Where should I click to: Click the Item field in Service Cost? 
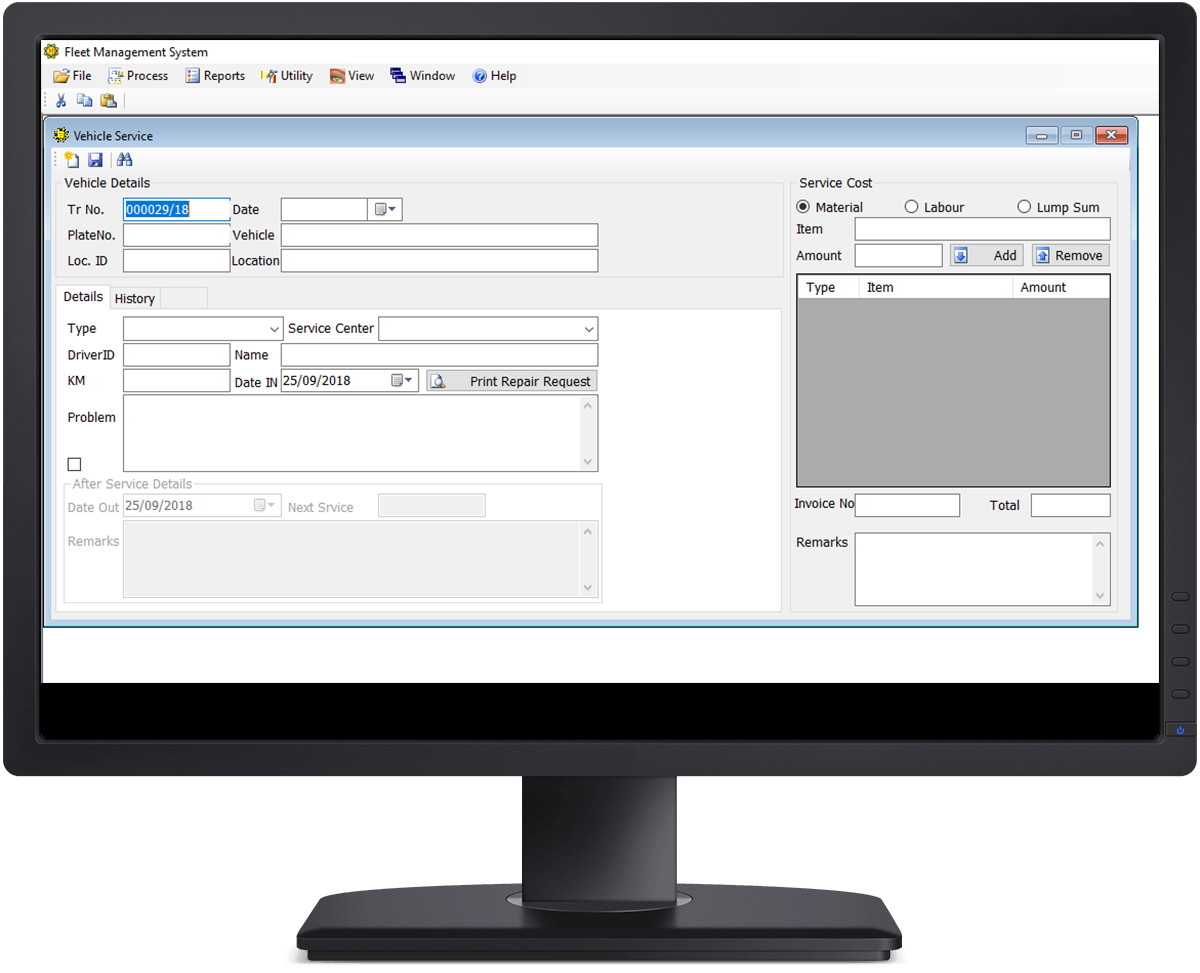pos(983,229)
